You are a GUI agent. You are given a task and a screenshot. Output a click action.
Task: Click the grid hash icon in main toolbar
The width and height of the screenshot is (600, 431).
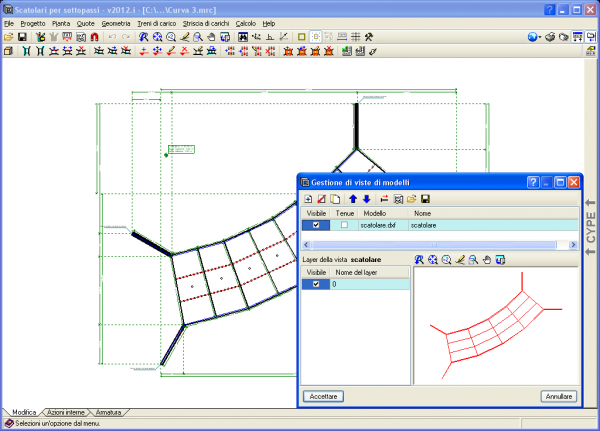[355, 37]
